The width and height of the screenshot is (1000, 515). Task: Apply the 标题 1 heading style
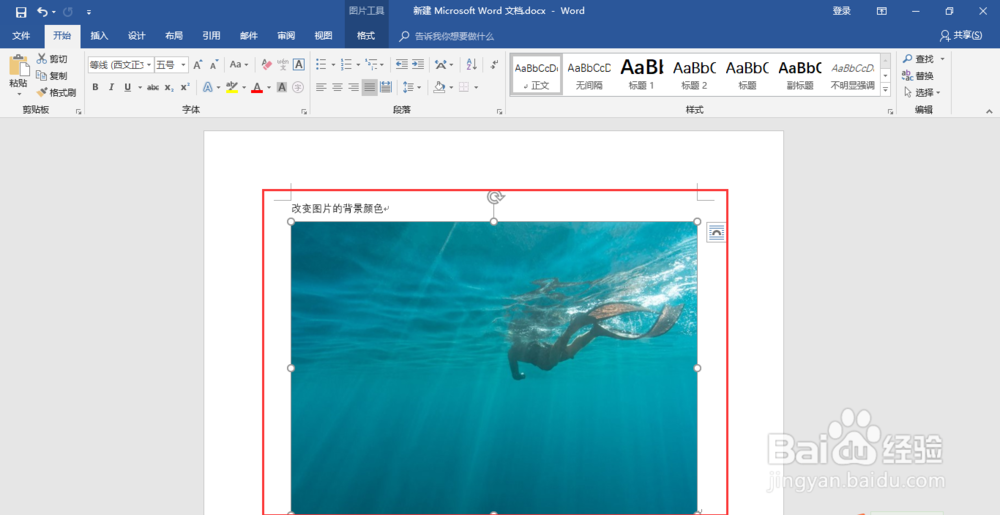pos(642,75)
